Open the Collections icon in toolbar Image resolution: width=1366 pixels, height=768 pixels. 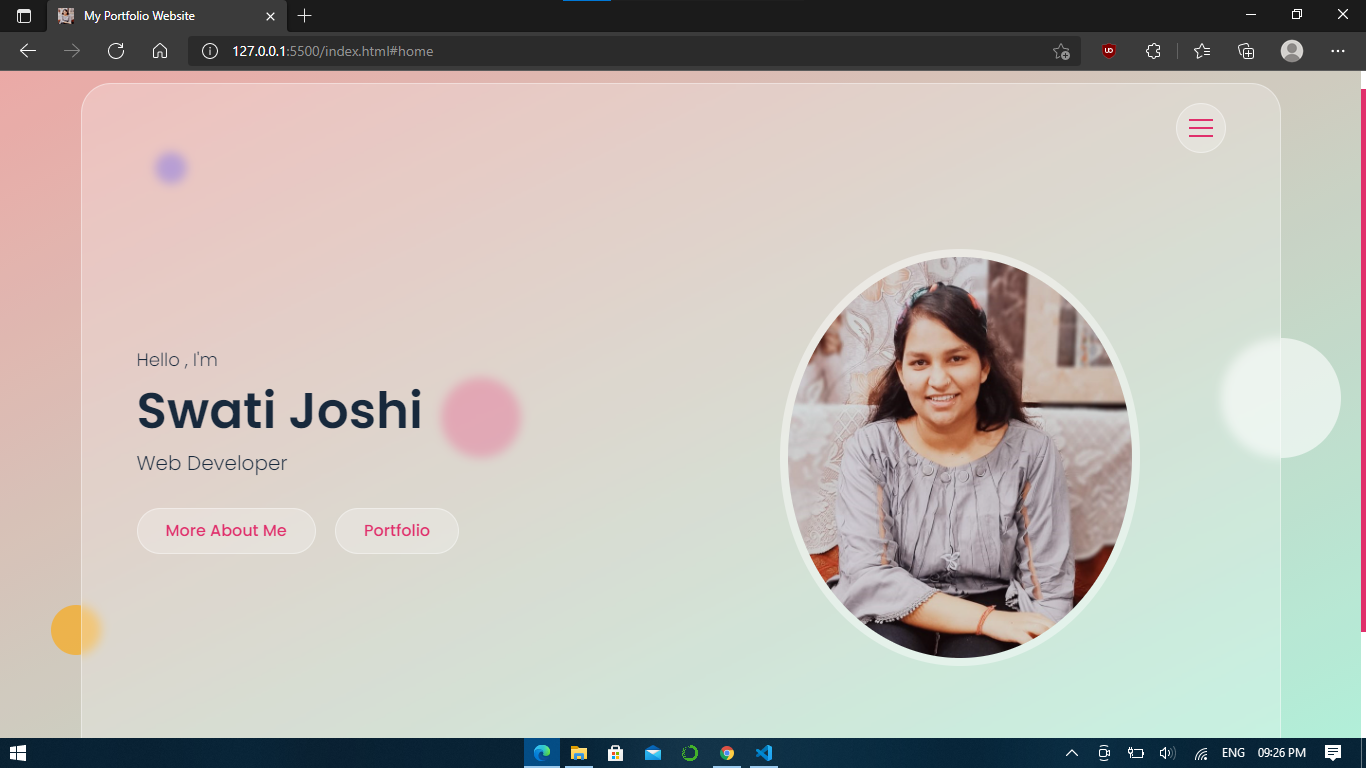1246,51
